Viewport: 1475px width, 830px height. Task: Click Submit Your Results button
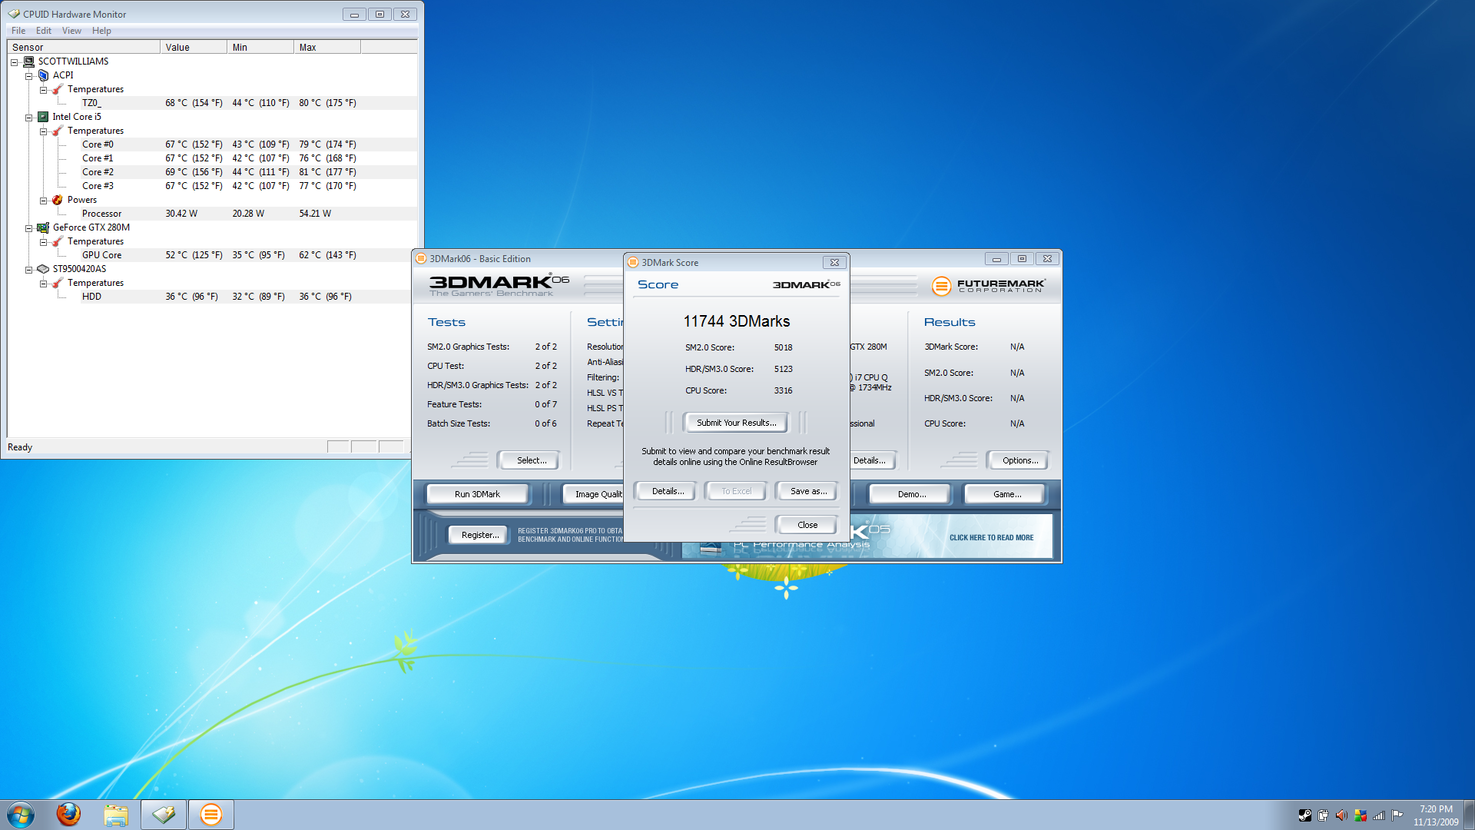coord(736,423)
